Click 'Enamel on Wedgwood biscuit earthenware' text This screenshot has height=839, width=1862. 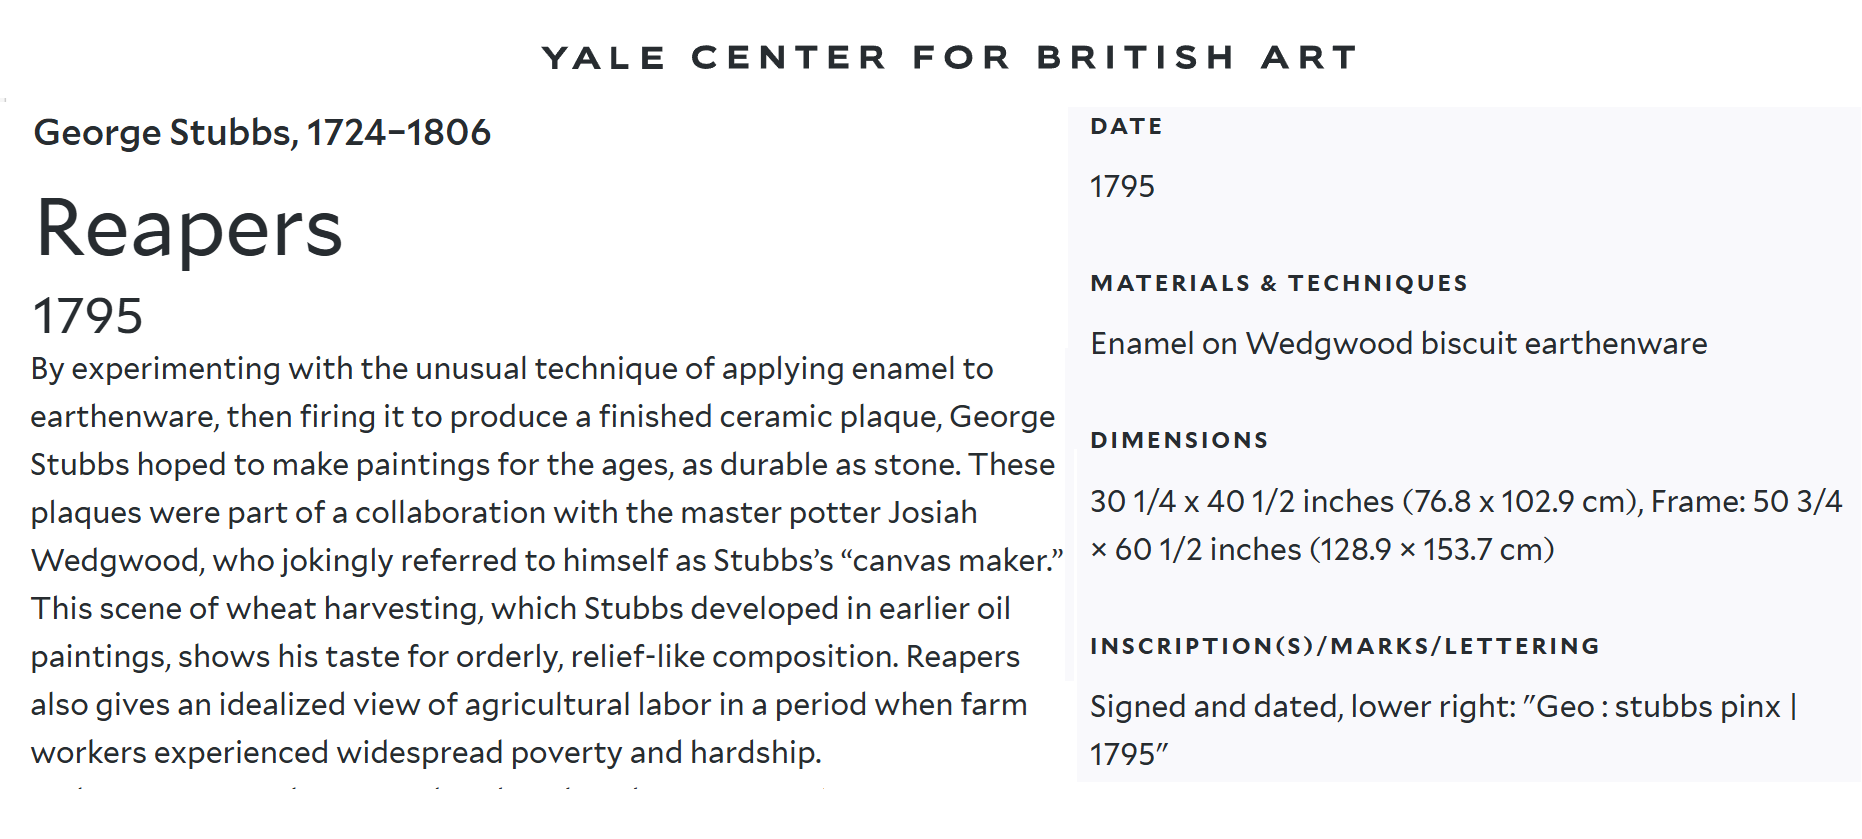pyautogui.click(x=1398, y=344)
